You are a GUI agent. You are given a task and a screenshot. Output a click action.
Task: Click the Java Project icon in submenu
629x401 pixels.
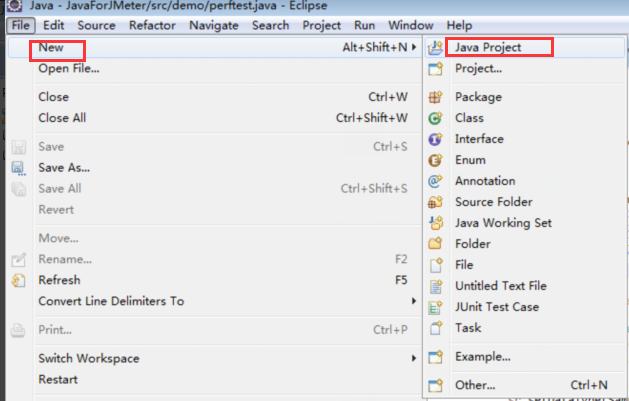pyautogui.click(x=435, y=48)
